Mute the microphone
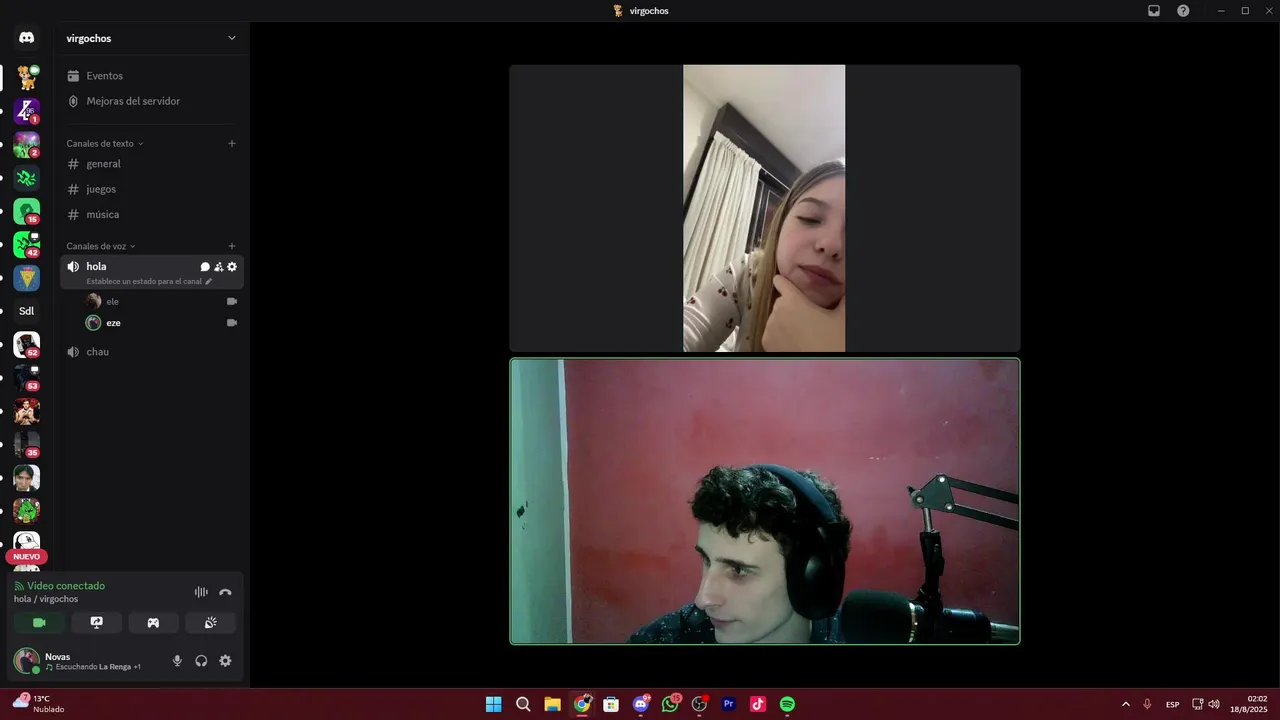The image size is (1280, 720). (x=178, y=661)
